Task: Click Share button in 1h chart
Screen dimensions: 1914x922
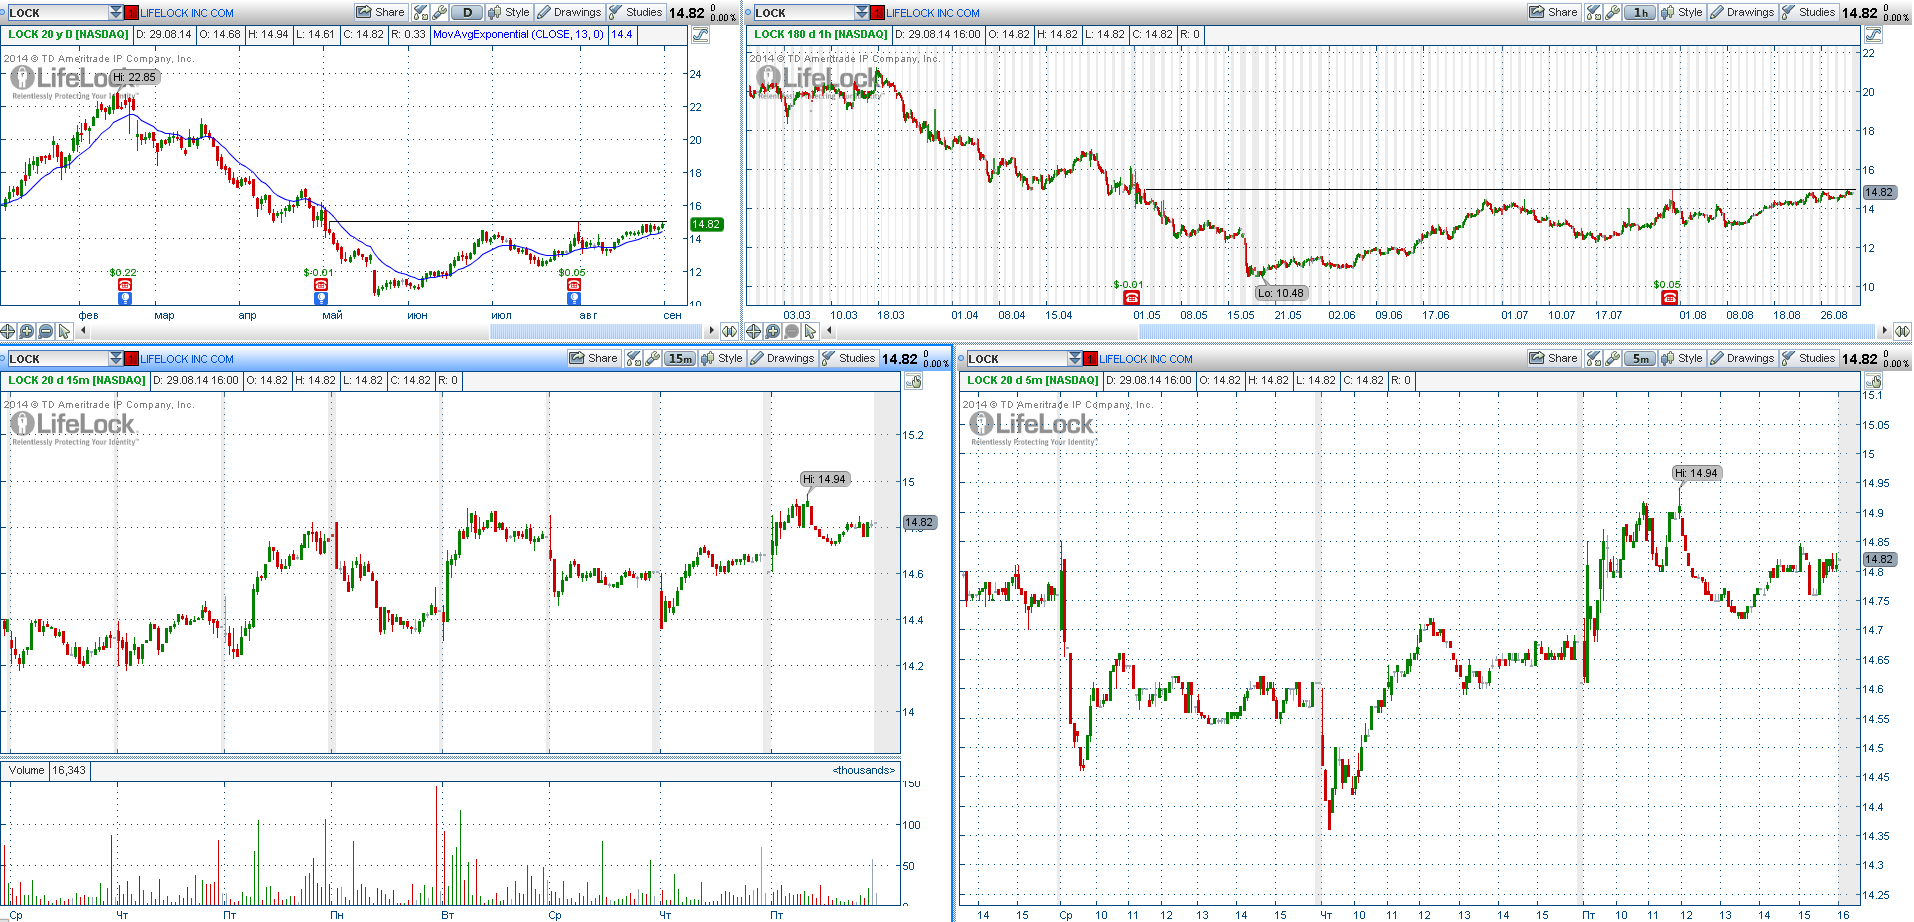Action: pos(1554,12)
